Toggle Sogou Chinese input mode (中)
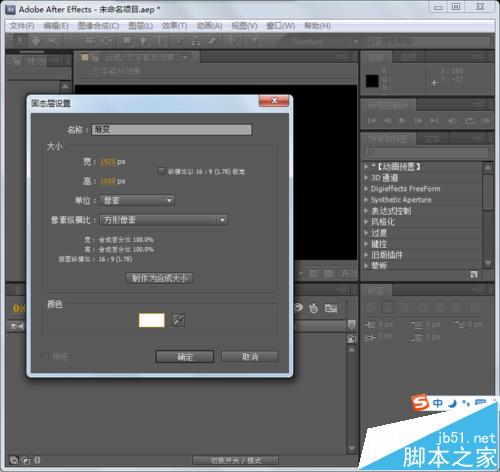Screen dimensions: 500x472 click(438, 403)
